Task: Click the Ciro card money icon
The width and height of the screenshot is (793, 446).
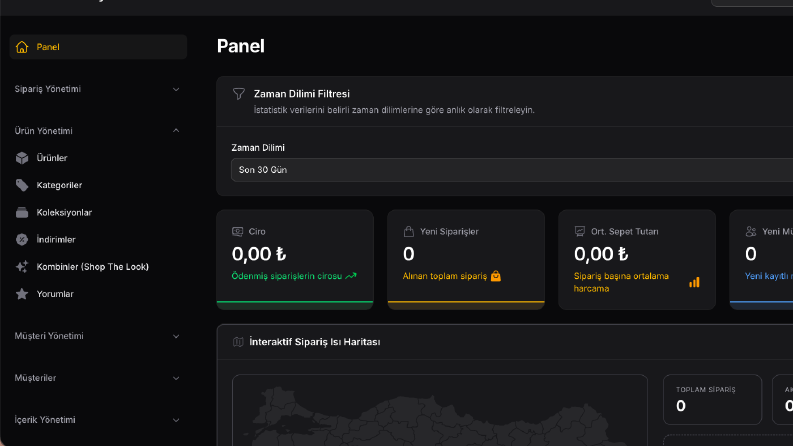Action: [x=237, y=232]
